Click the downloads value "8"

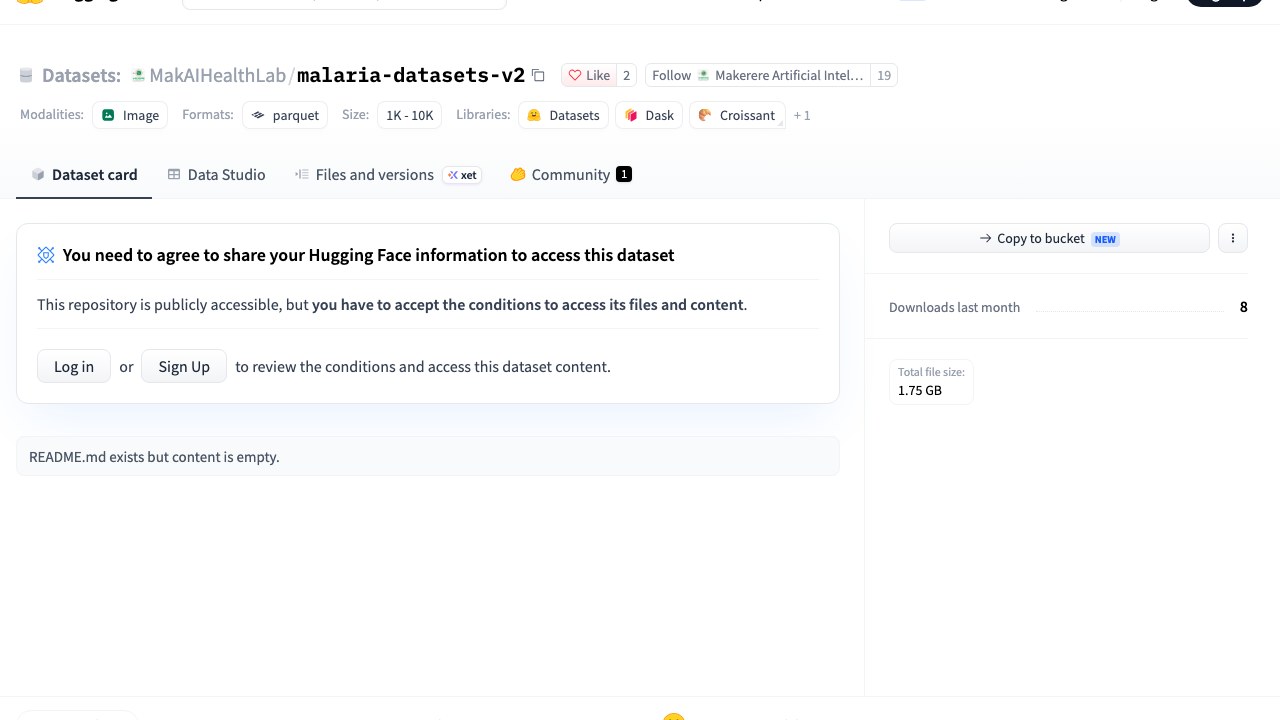tap(1243, 307)
